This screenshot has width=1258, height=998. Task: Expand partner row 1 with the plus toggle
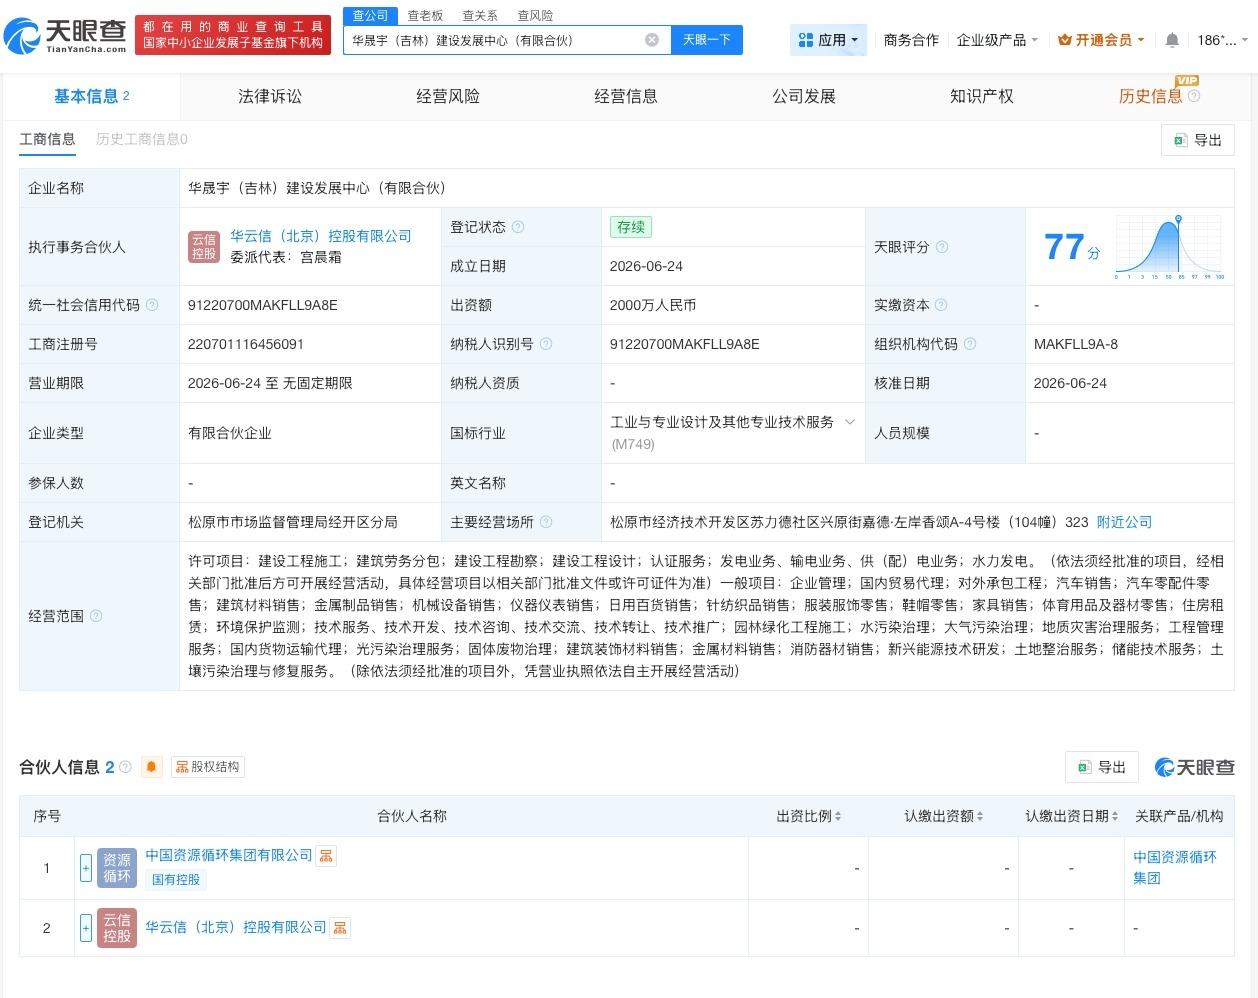[86, 868]
